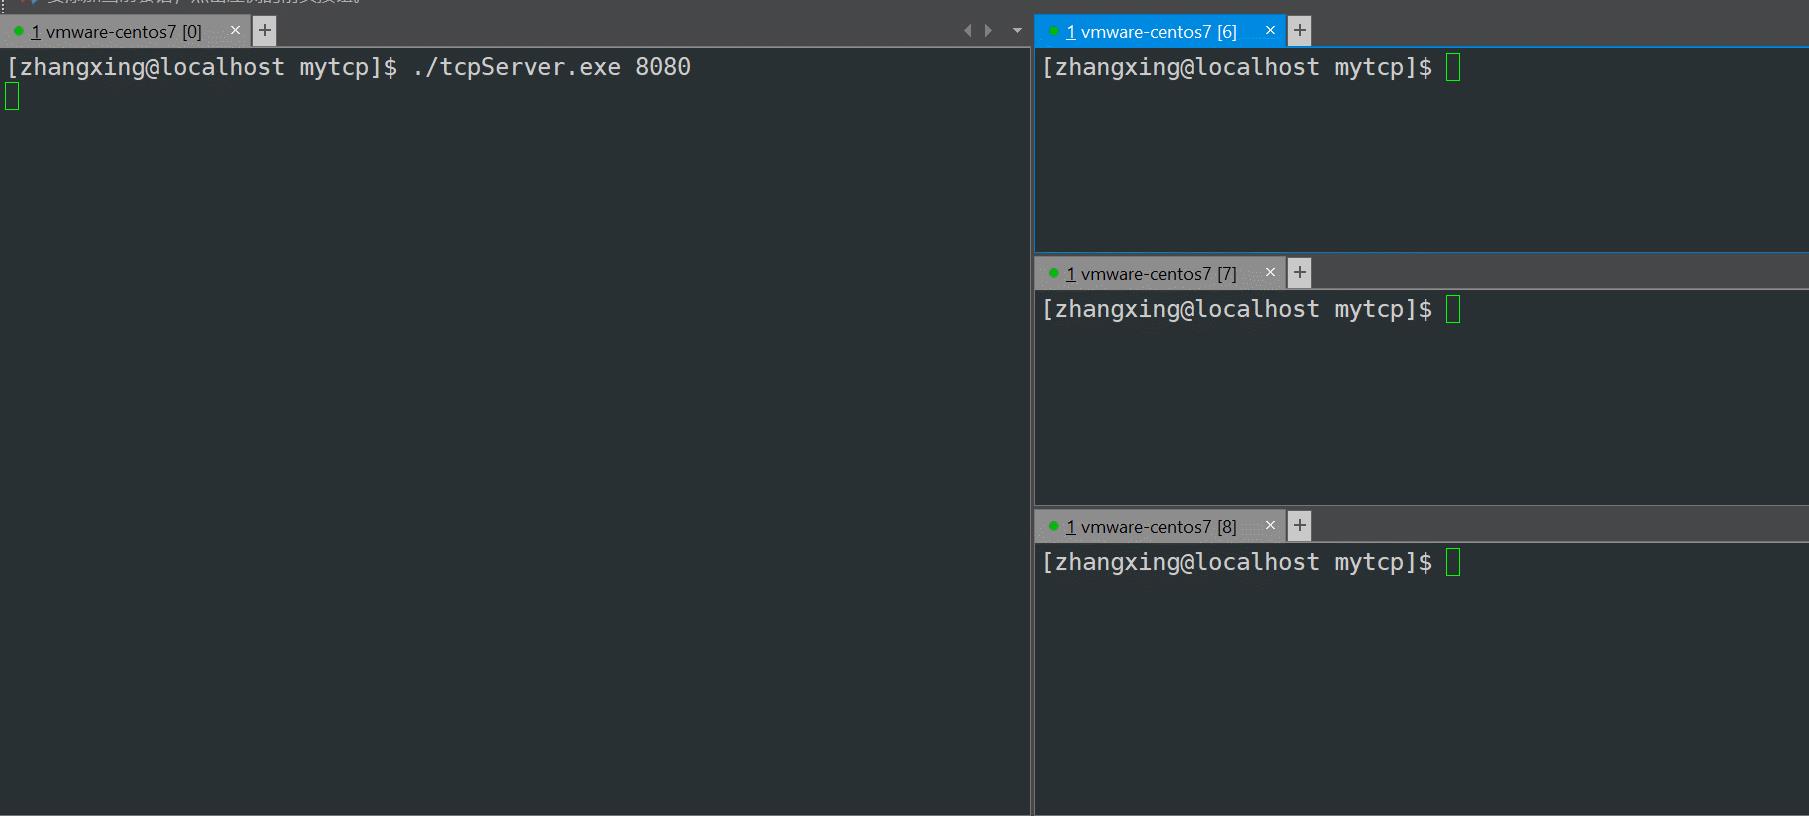The image size is (1809, 816).
Task: Close the vmware-centos7 [0] tab
Action: coord(235,30)
